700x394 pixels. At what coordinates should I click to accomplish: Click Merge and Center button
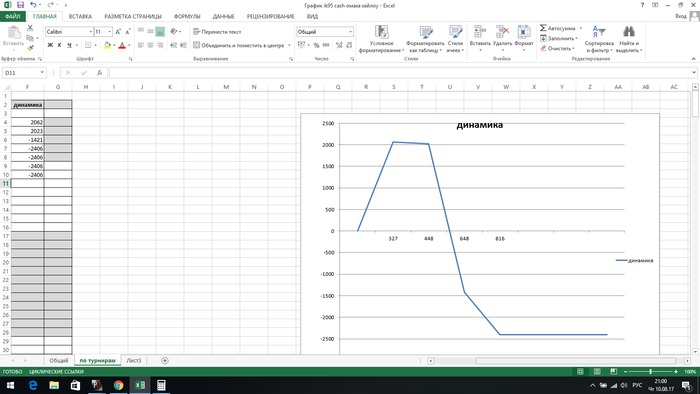click(242, 45)
